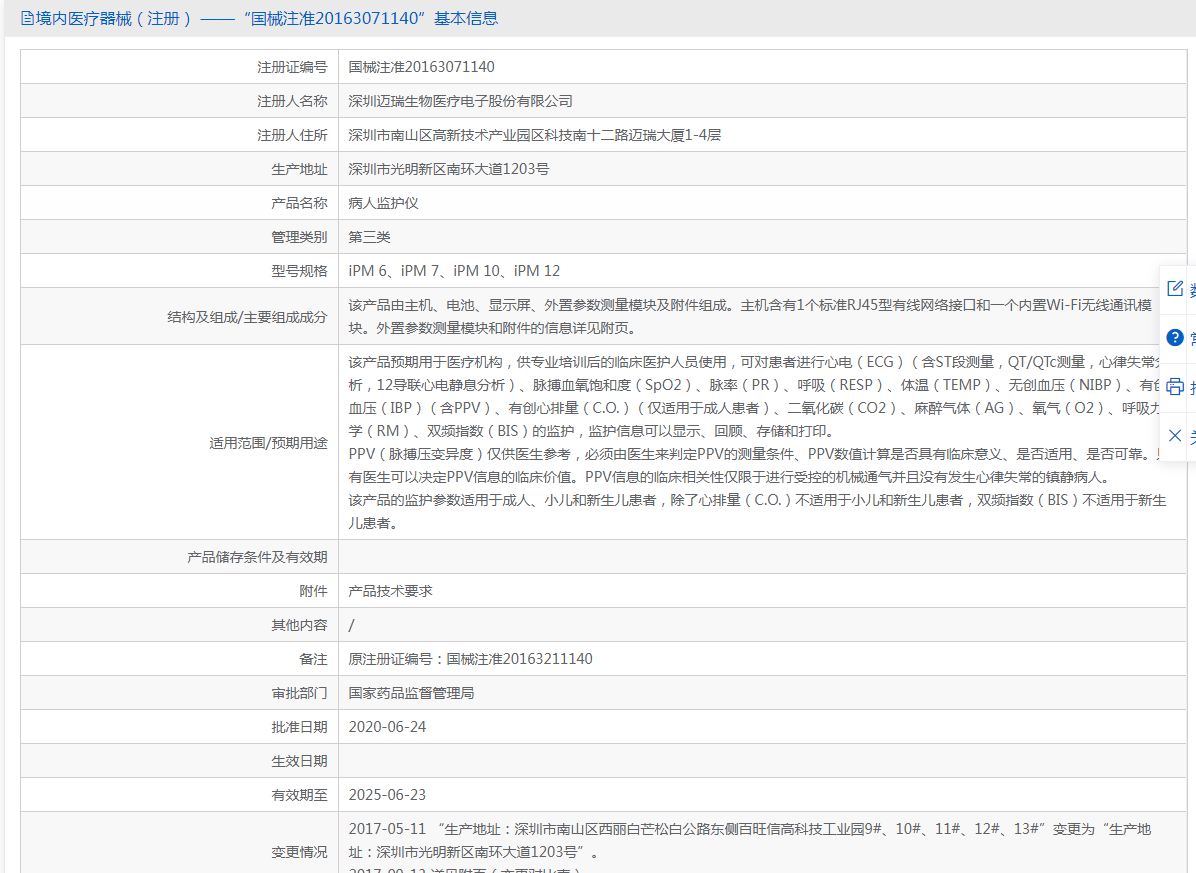Click the printer icon to print this record

1174,385
